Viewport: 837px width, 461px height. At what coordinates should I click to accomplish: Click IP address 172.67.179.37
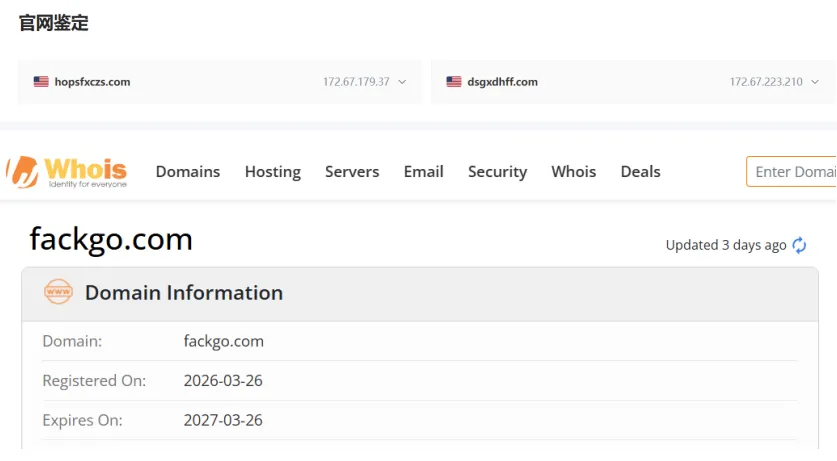click(356, 82)
